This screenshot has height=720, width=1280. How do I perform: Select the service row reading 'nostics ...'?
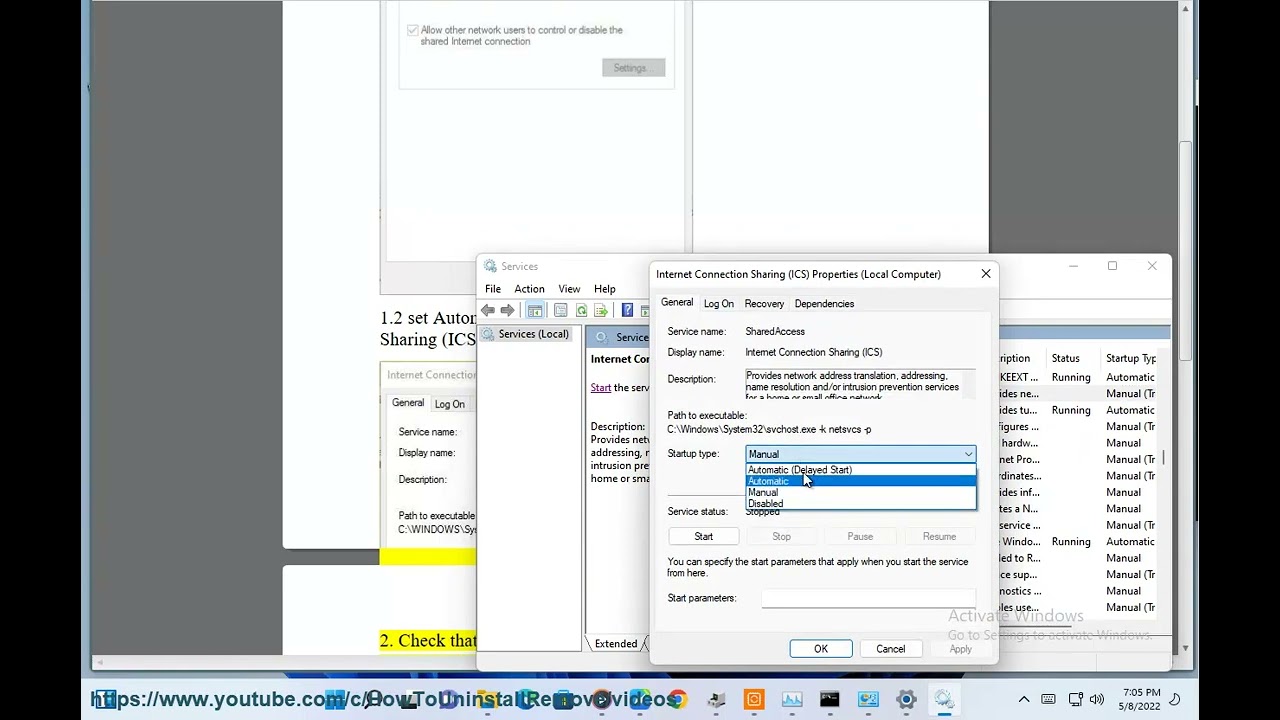click(1078, 591)
